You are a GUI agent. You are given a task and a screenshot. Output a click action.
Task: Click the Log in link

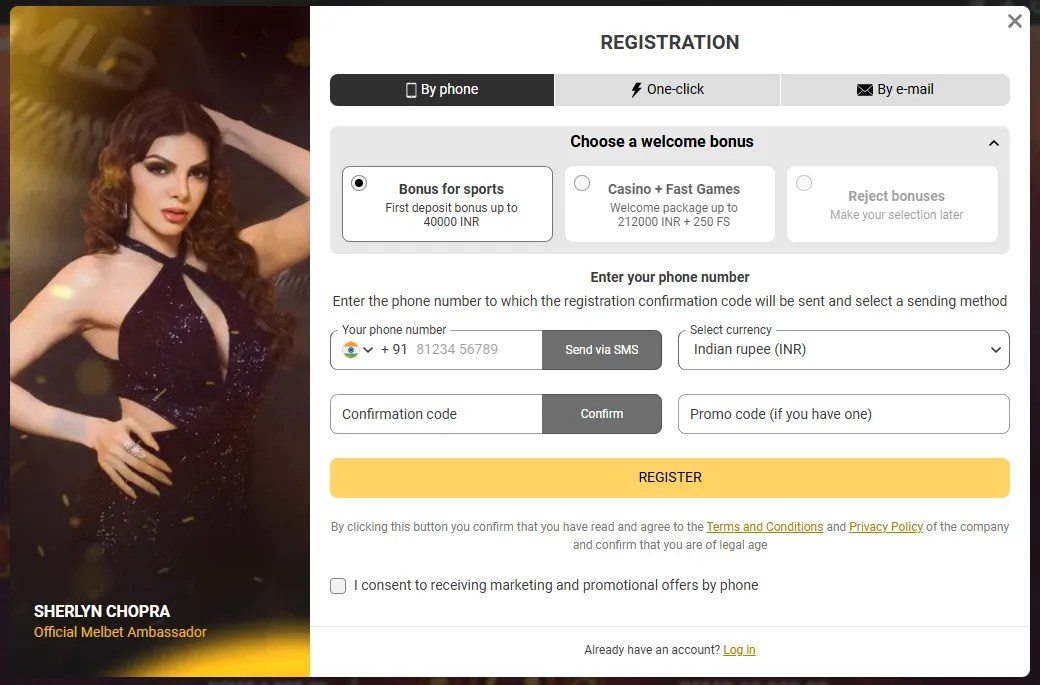tap(739, 650)
